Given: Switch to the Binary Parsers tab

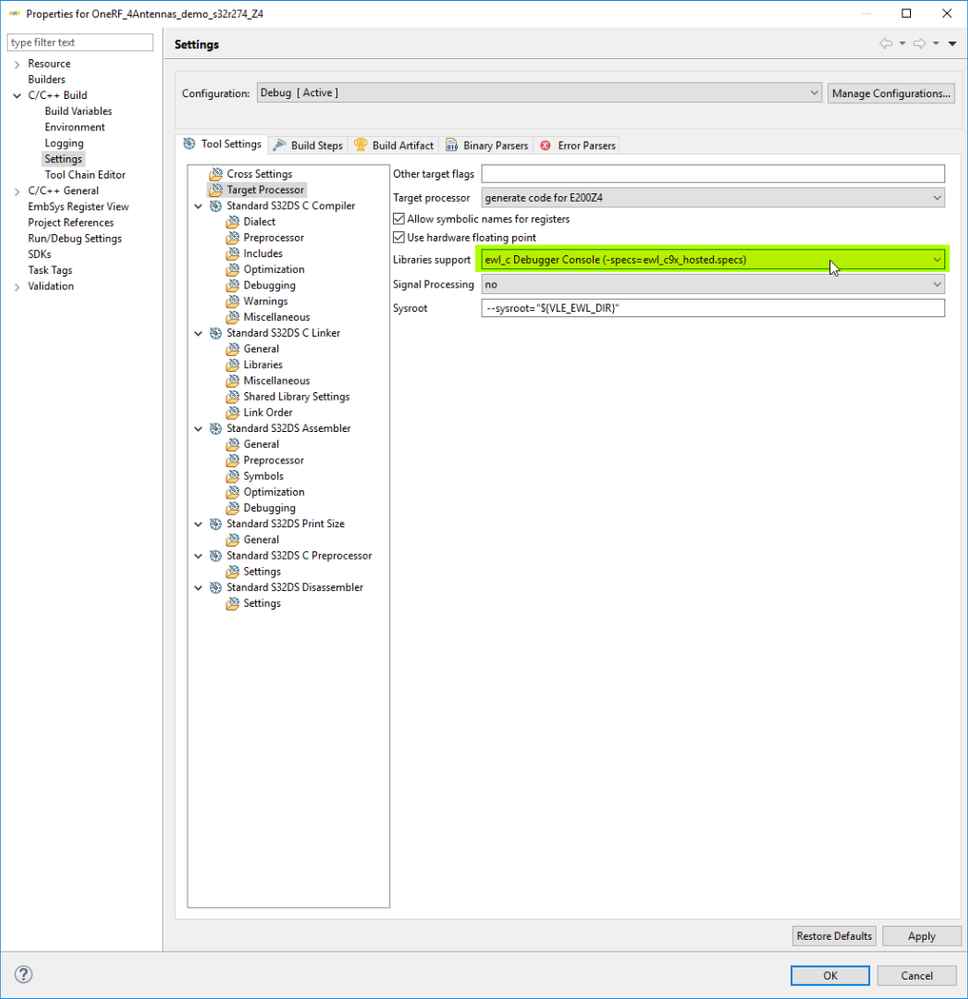Looking at the screenshot, I should pyautogui.click(x=488, y=145).
